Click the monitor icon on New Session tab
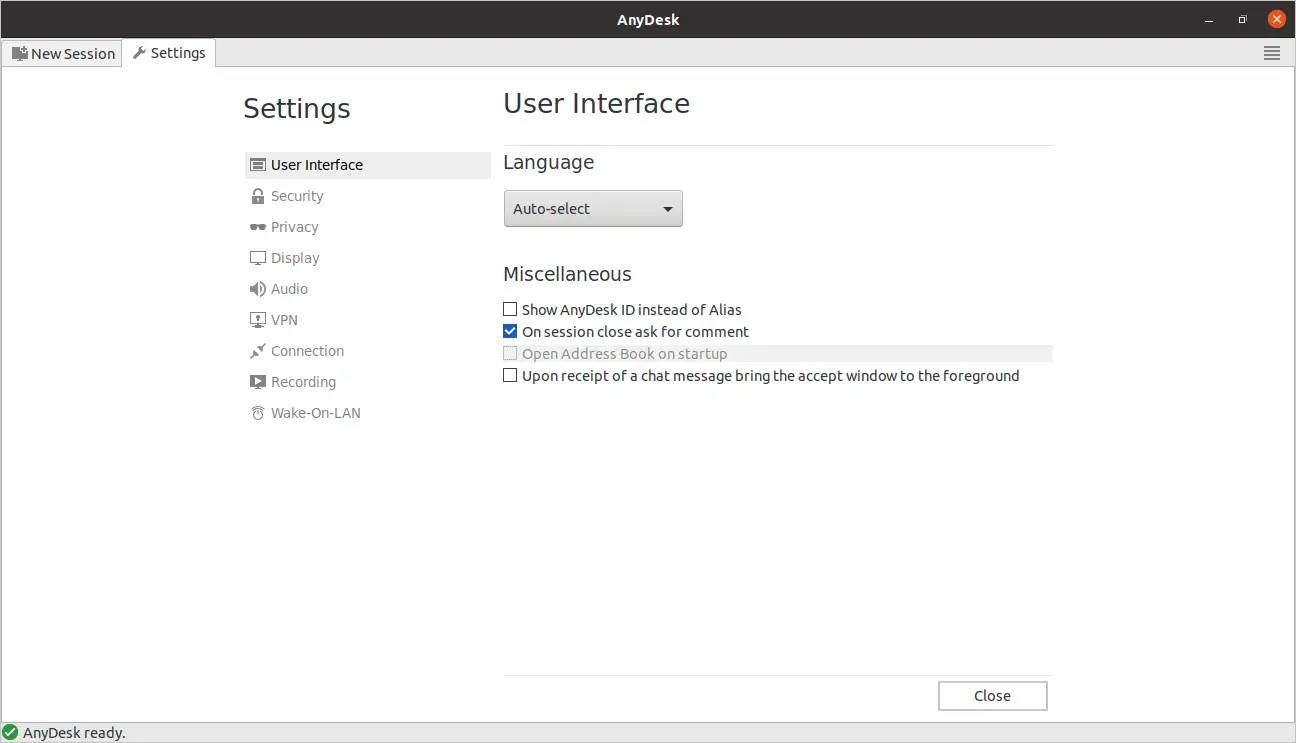1296x743 pixels. click(19, 53)
